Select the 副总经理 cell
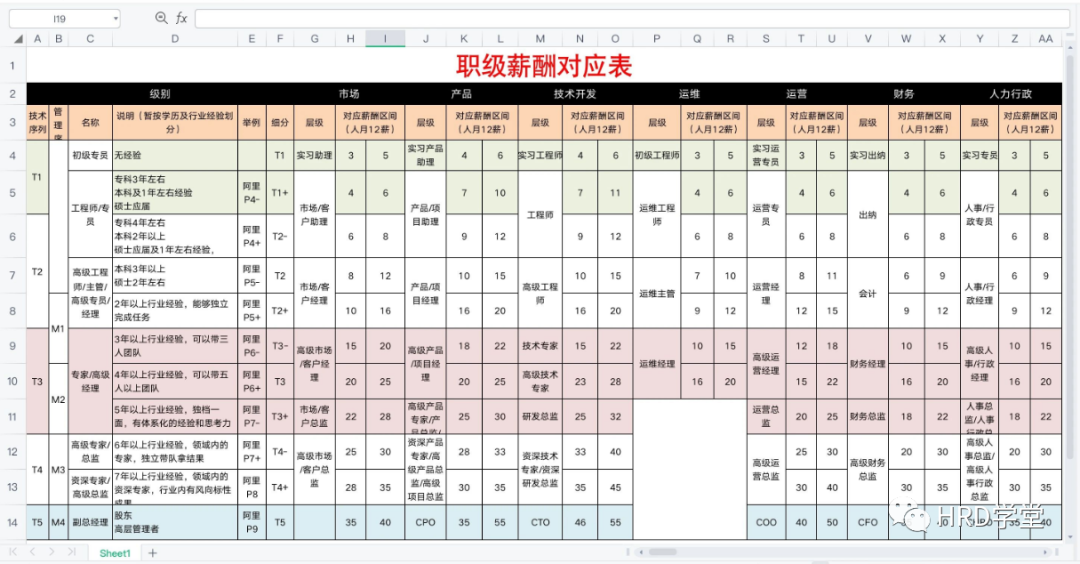Image resolution: width=1080 pixels, height=564 pixels. (x=90, y=522)
